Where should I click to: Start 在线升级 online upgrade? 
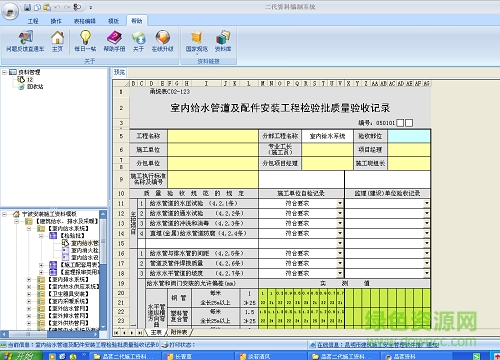163,41
